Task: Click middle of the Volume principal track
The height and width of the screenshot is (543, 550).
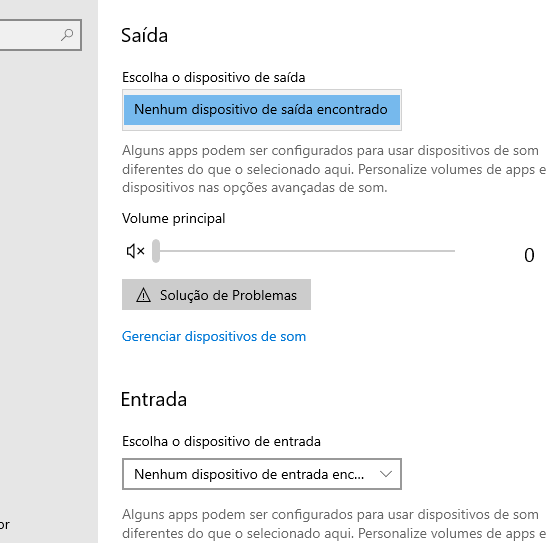Action: [x=304, y=251]
